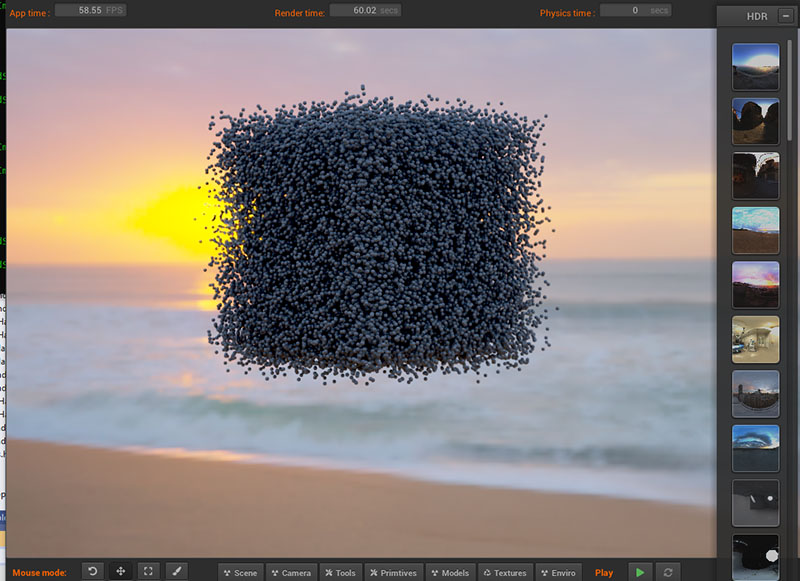Select the move (pan) mouse mode icon
This screenshot has height=581, width=800.
(120, 571)
